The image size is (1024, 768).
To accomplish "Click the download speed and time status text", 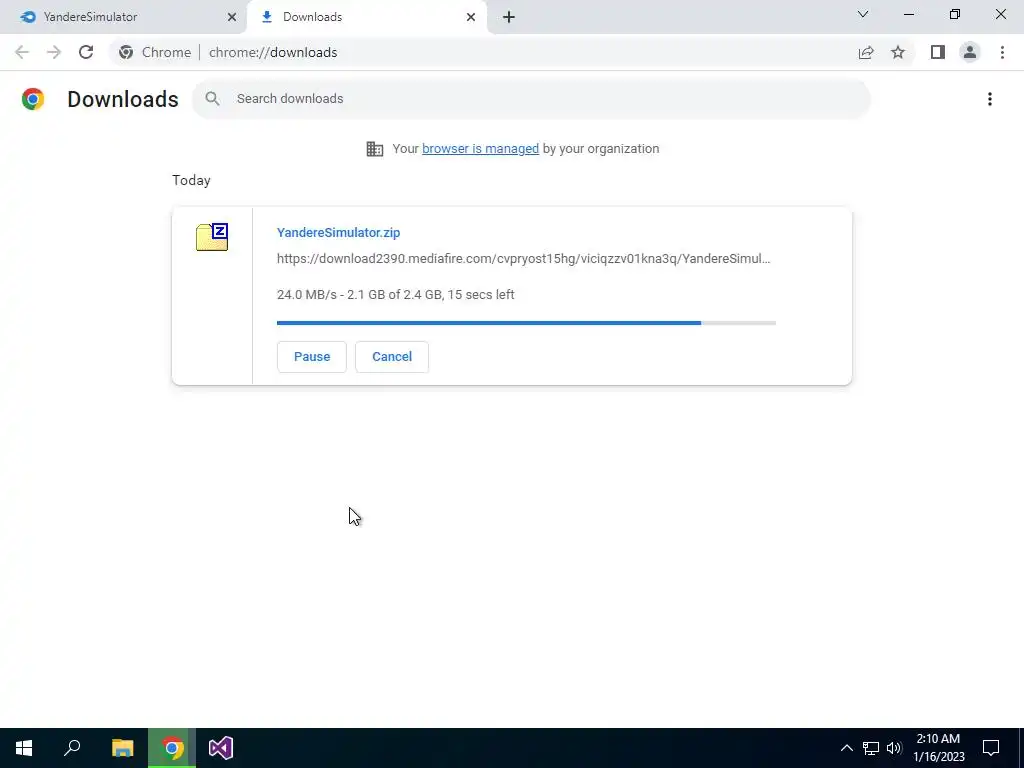I will [x=396, y=295].
